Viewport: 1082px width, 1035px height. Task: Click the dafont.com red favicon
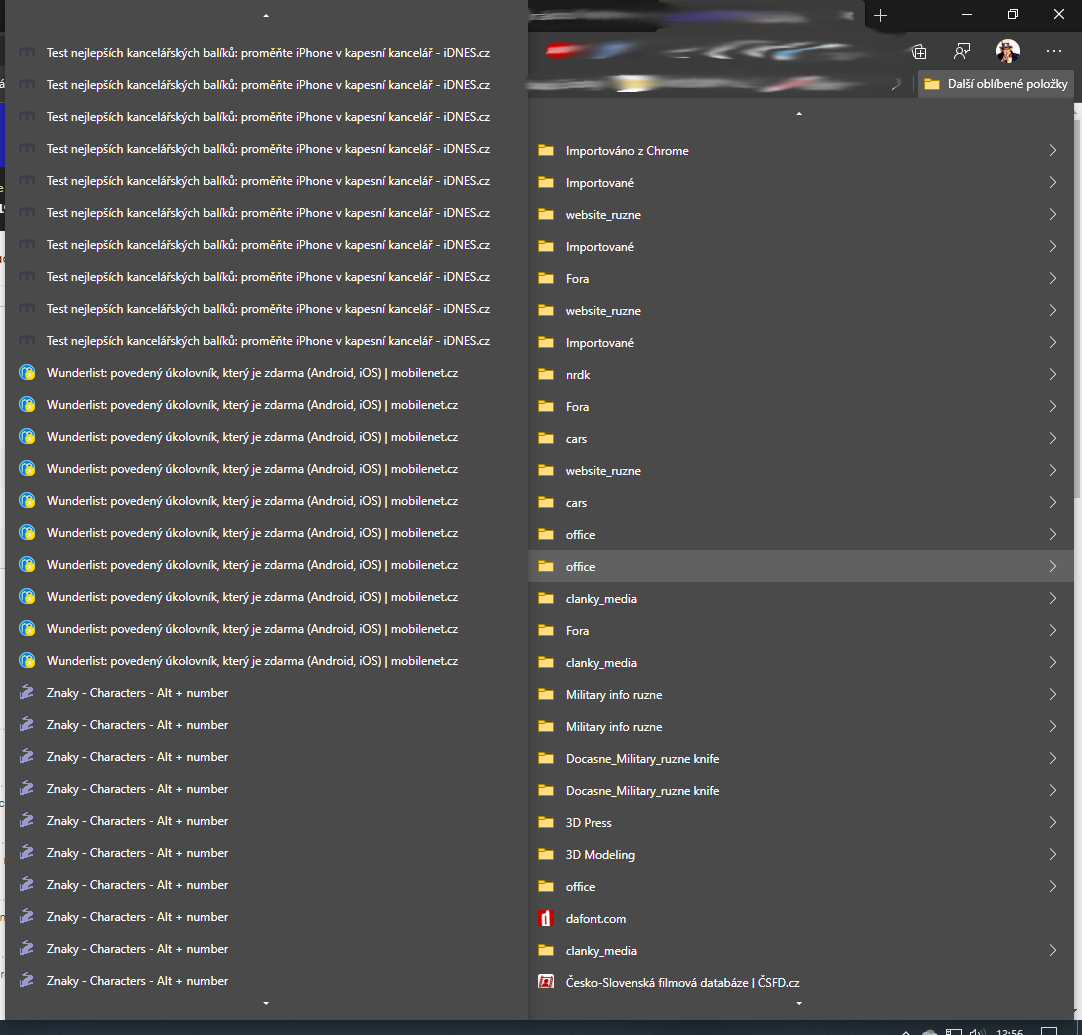tap(546, 918)
